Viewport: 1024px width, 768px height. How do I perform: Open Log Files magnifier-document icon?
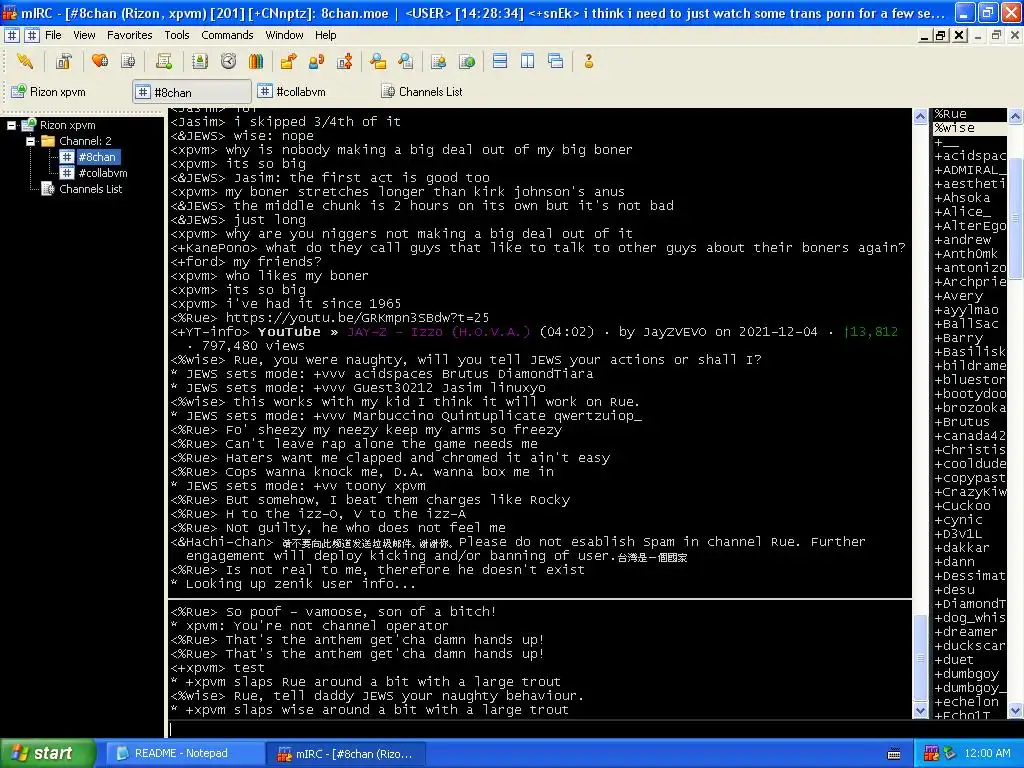406,61
